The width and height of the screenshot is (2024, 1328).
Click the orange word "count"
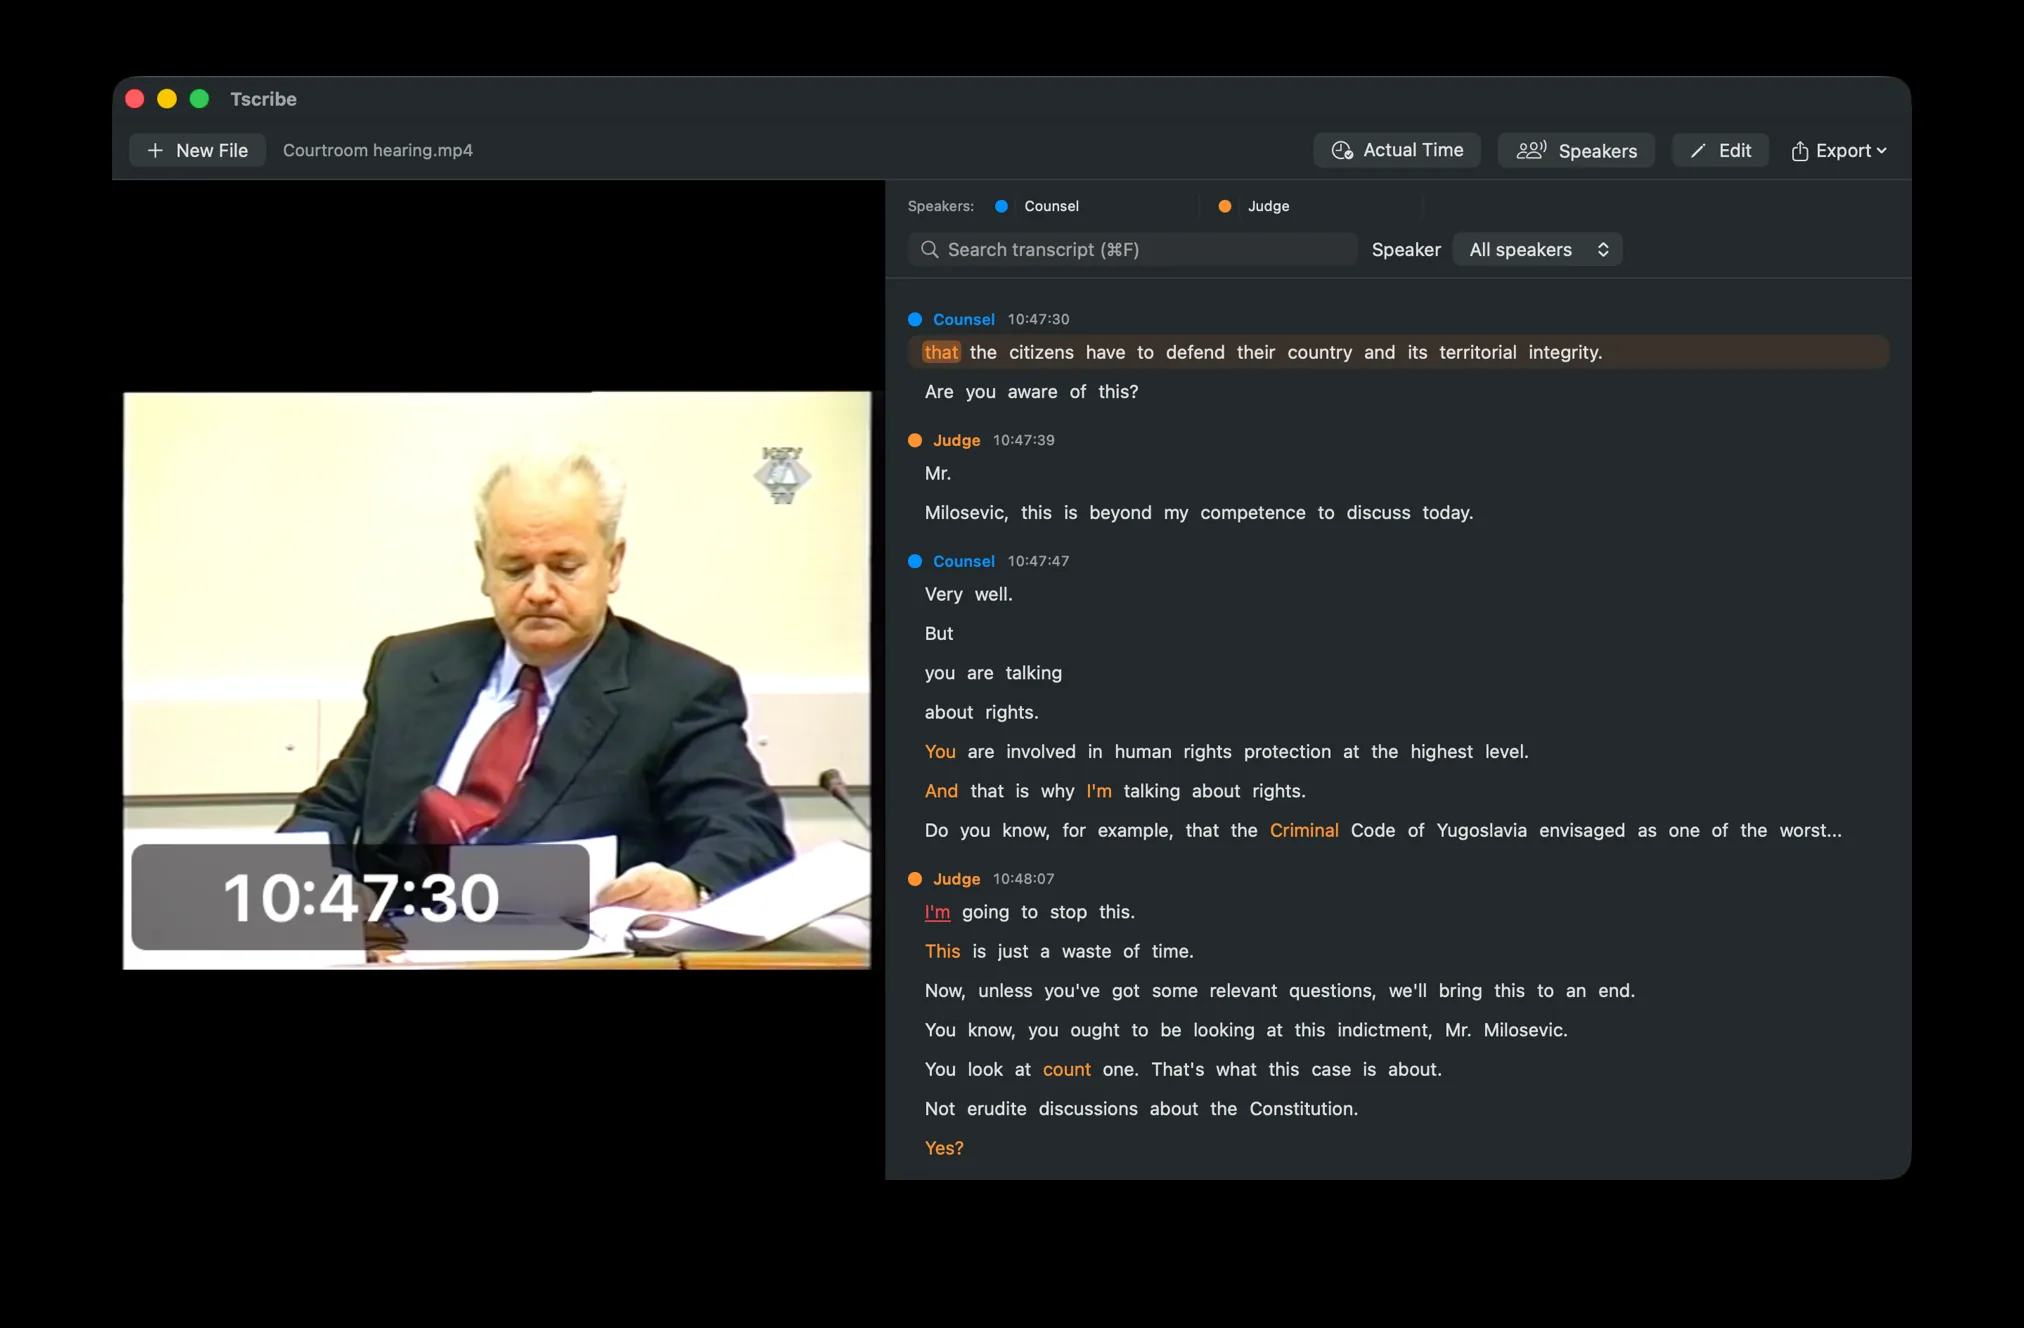tap(1066, 1070)
